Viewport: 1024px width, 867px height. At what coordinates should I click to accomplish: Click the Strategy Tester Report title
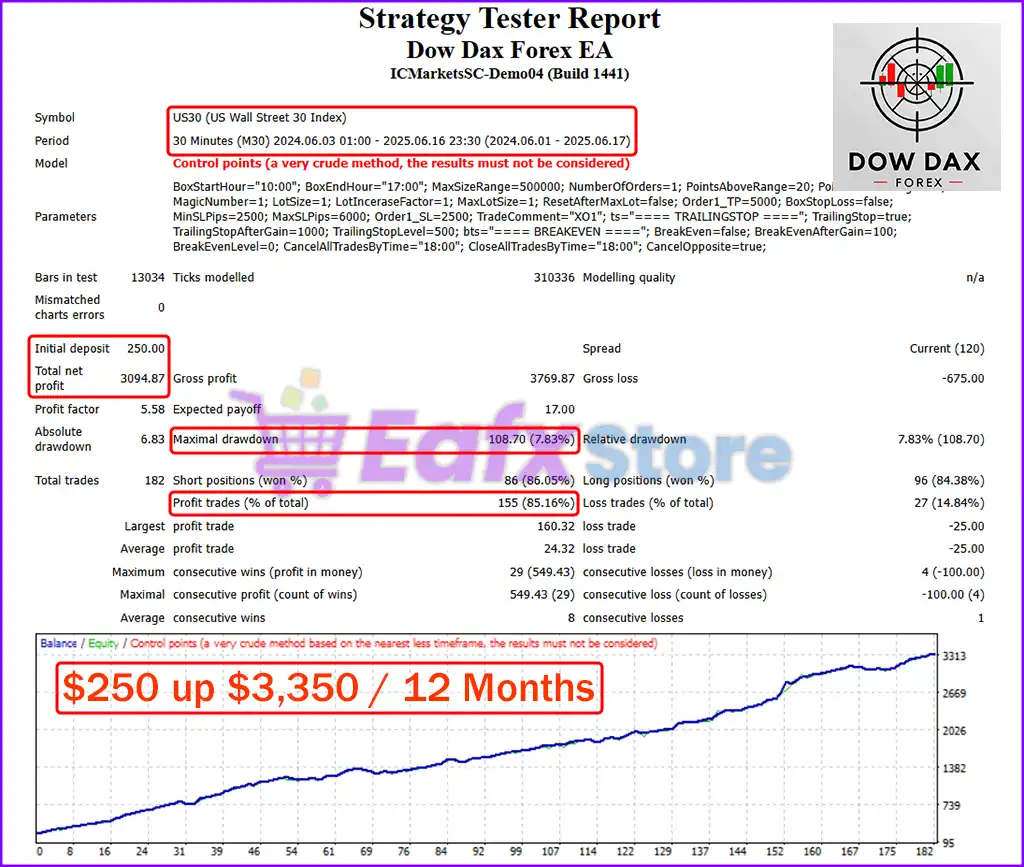coord(509,18)
